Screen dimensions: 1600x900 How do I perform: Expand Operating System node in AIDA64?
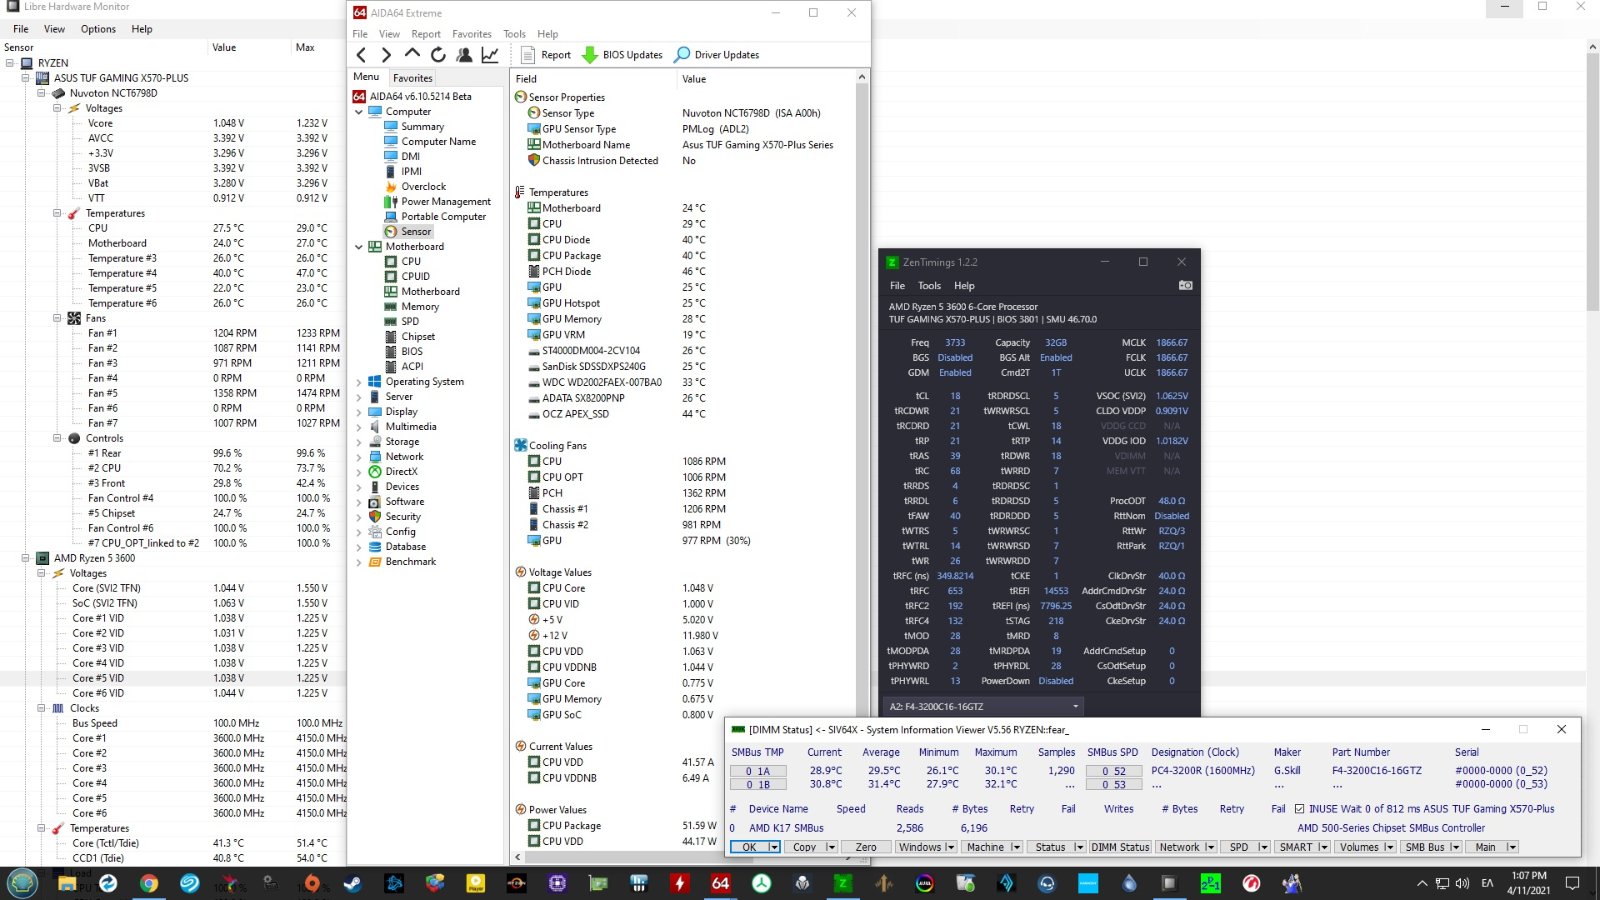(359, 382)
